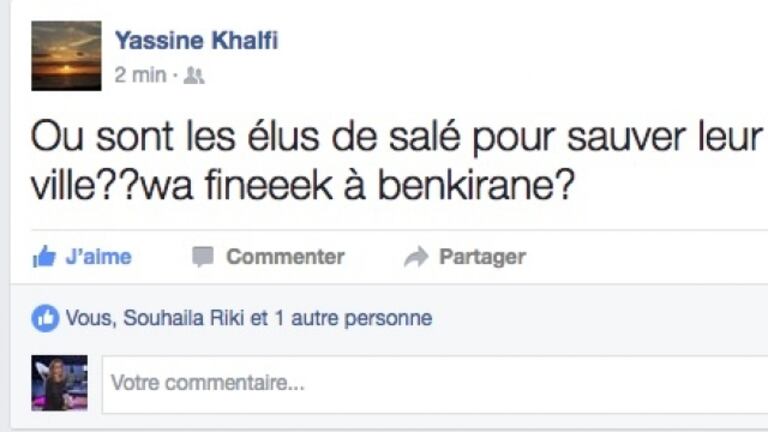Open the post's "2 min" timestamp
Screen dimensions: 768x432
(140, 75)
